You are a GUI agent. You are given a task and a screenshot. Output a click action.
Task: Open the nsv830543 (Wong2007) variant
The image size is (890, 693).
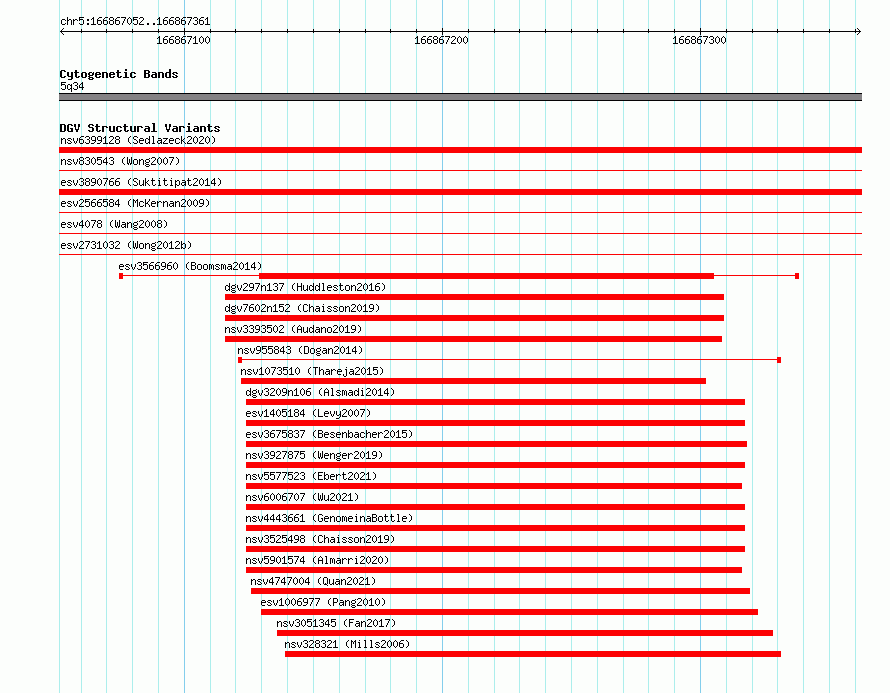point(120,161)
